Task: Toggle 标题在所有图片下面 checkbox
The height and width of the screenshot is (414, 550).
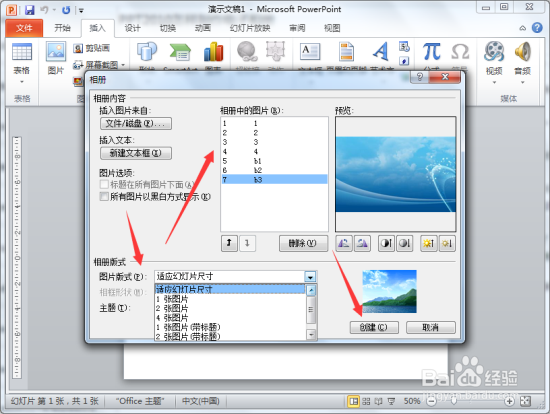Action: 104,184
